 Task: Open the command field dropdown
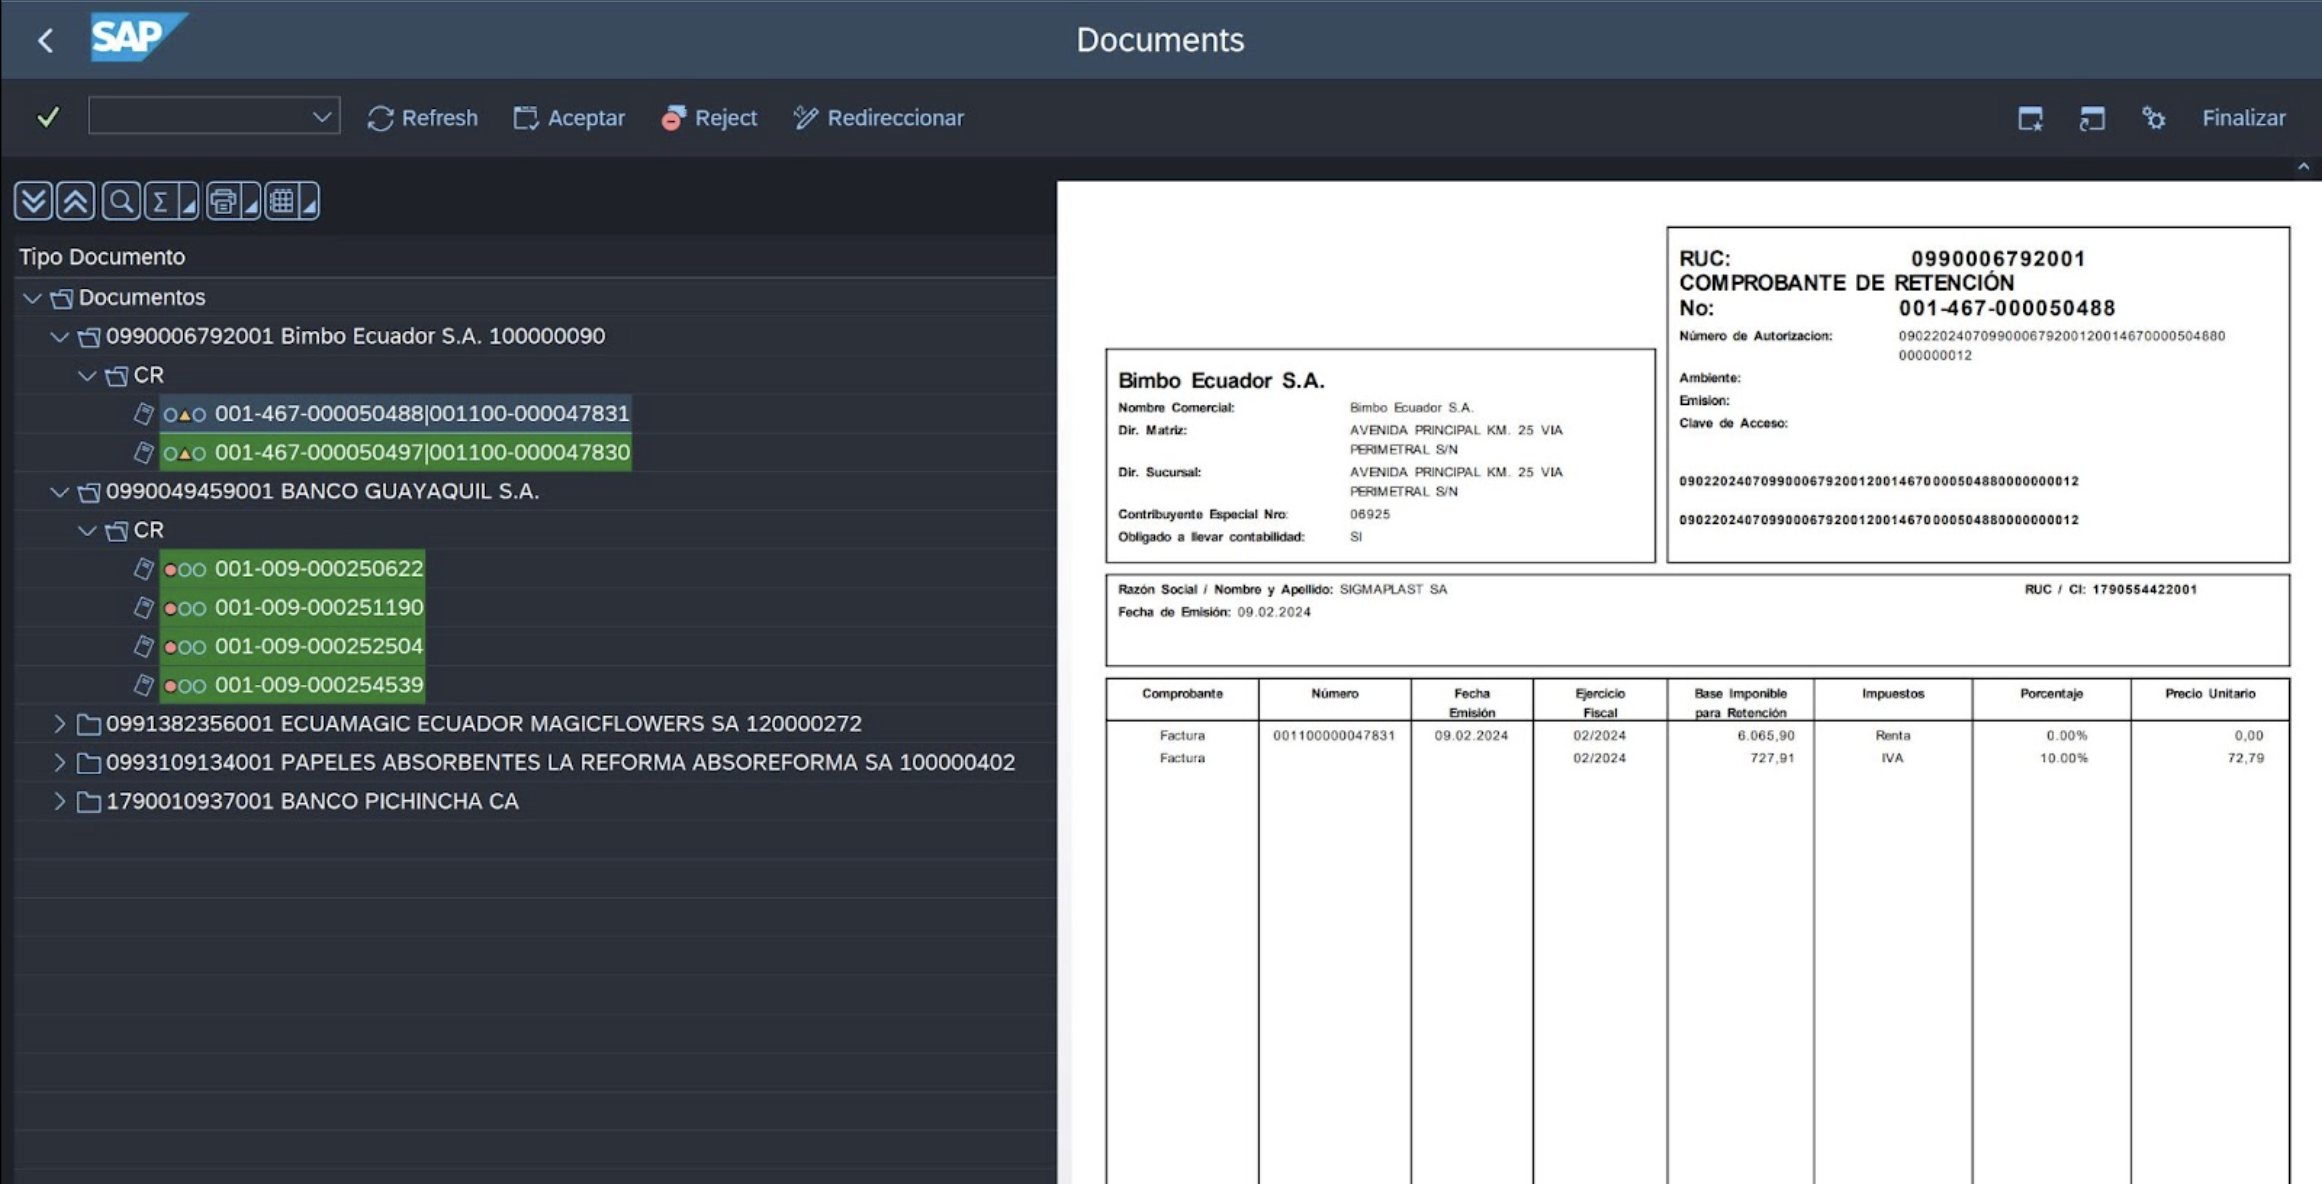[x=321, y=117]
